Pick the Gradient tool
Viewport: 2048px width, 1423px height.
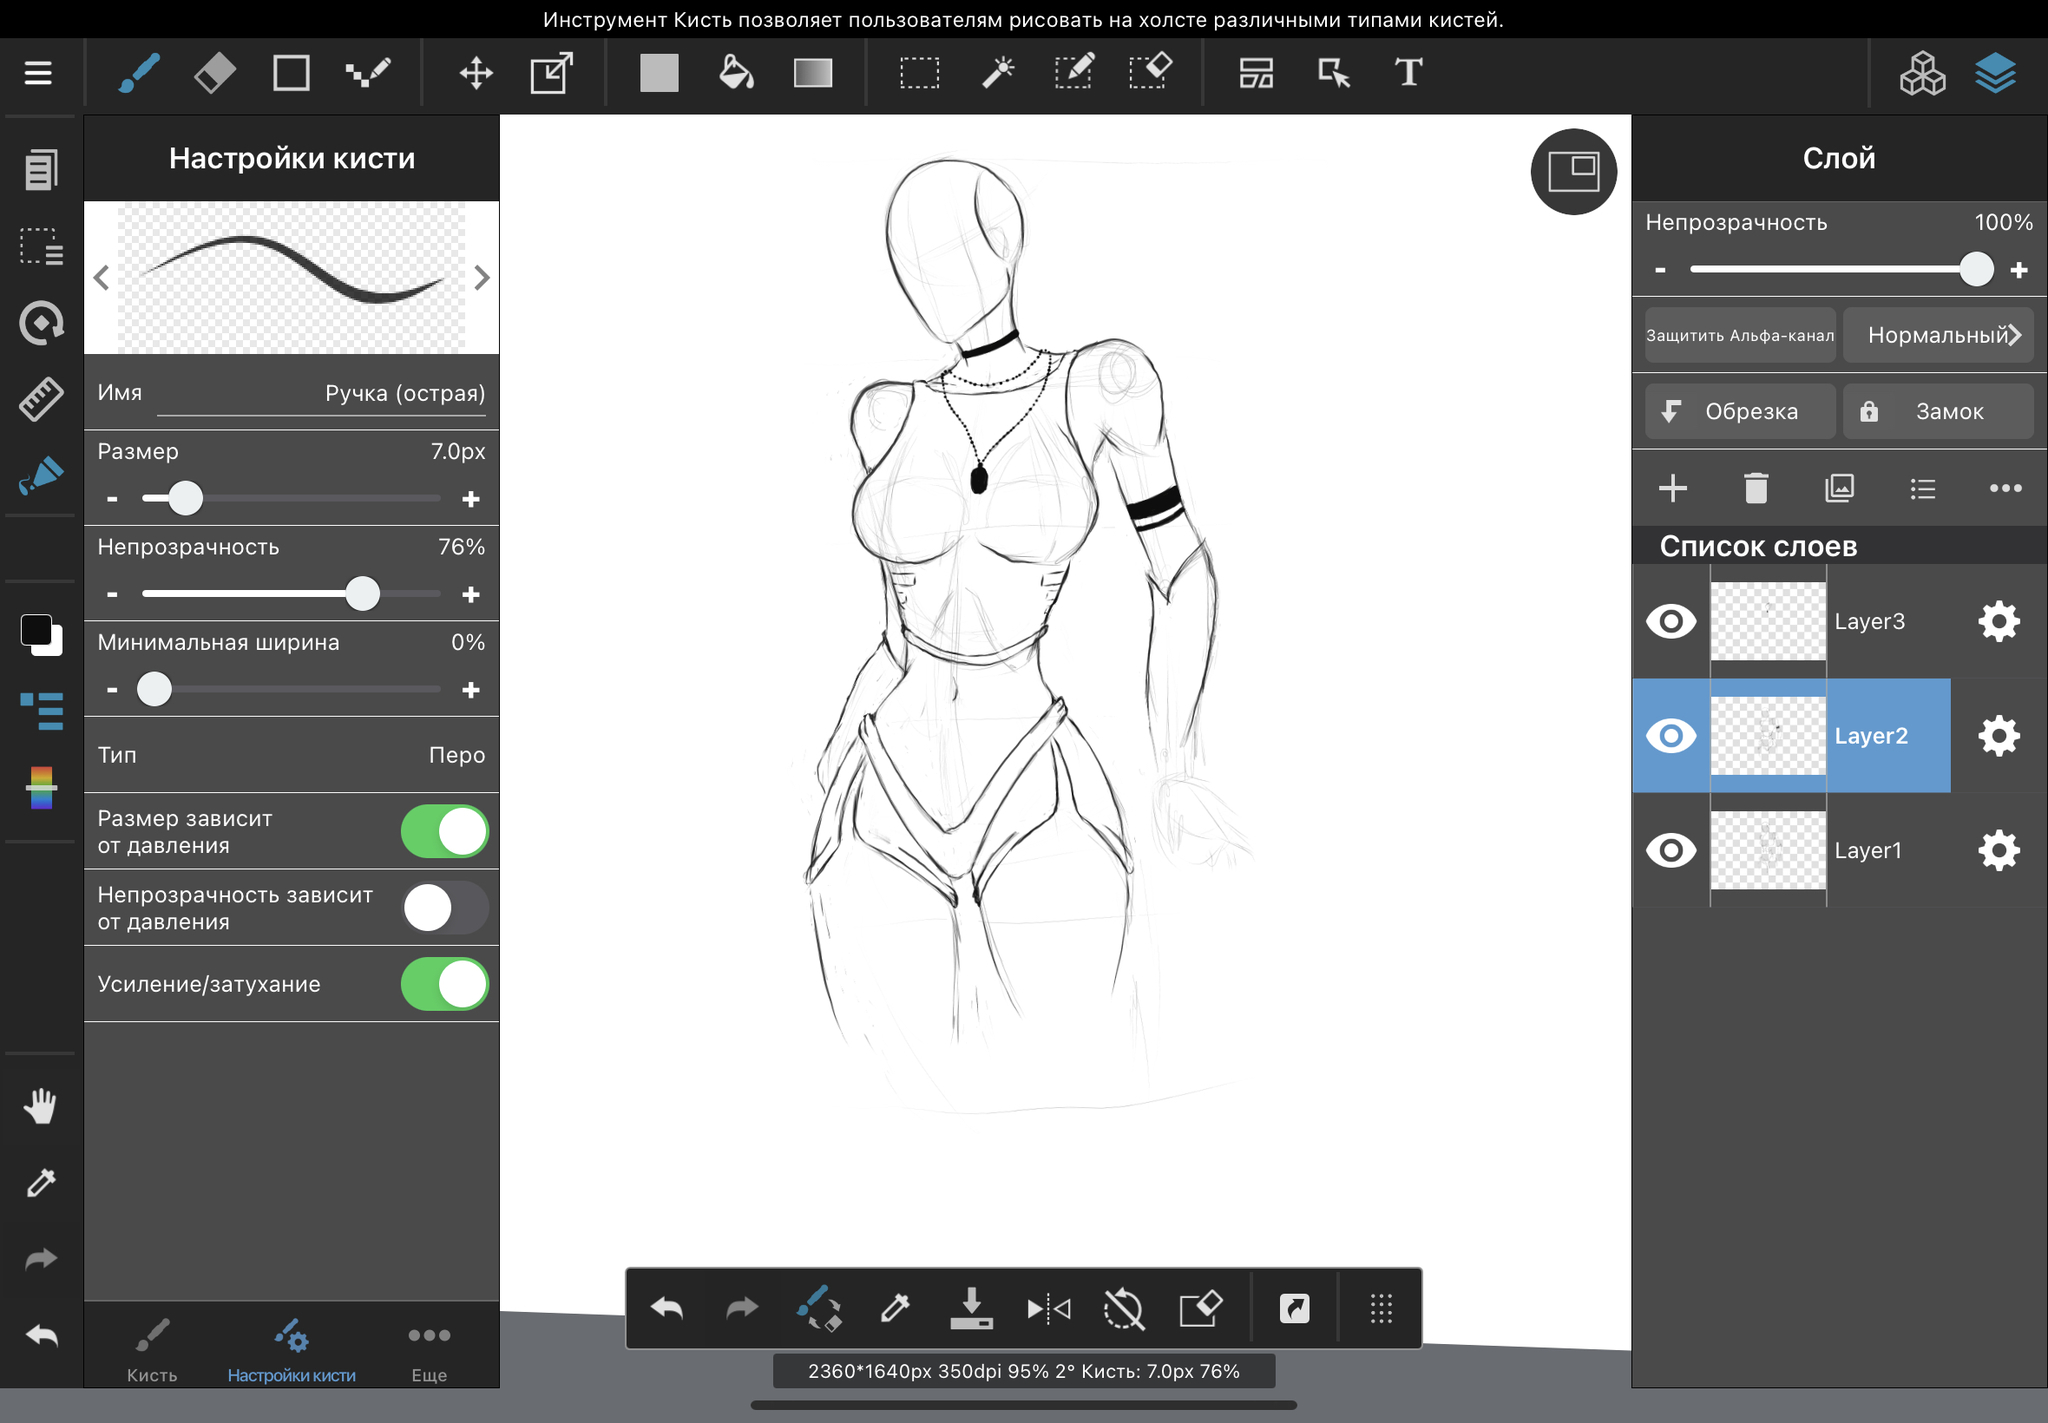(813, 73)
